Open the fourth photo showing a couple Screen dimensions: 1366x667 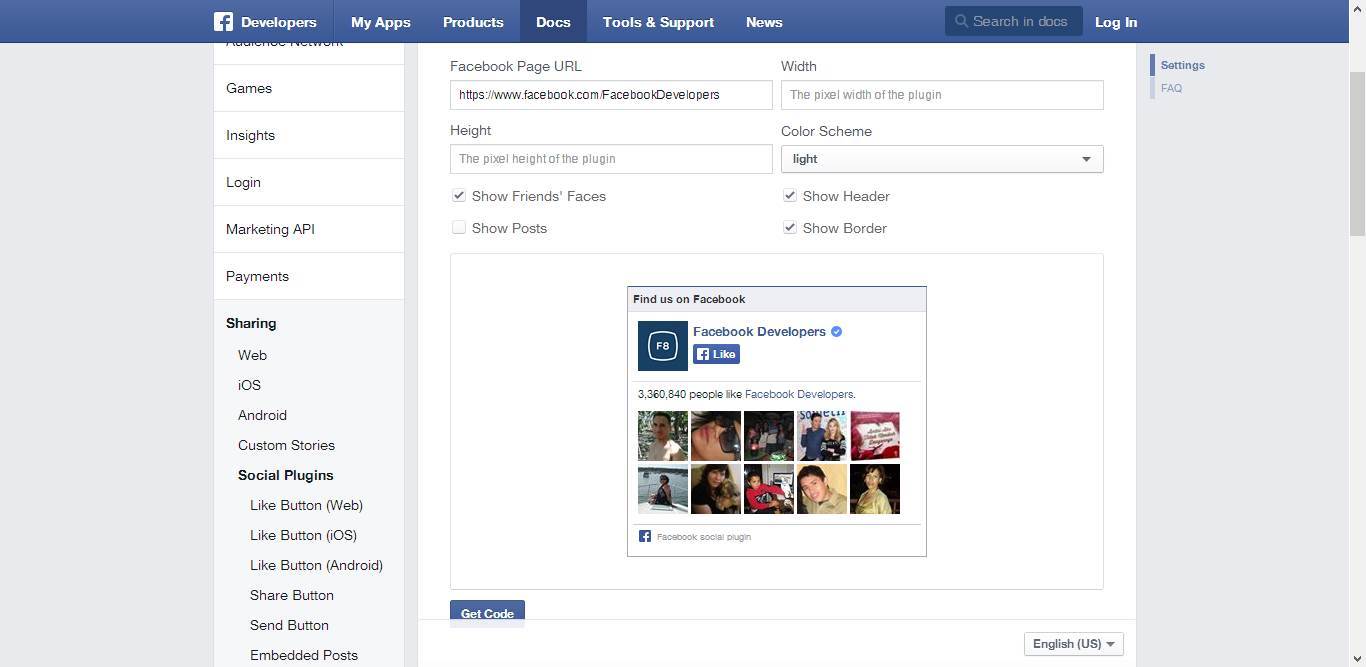[822, 436]
